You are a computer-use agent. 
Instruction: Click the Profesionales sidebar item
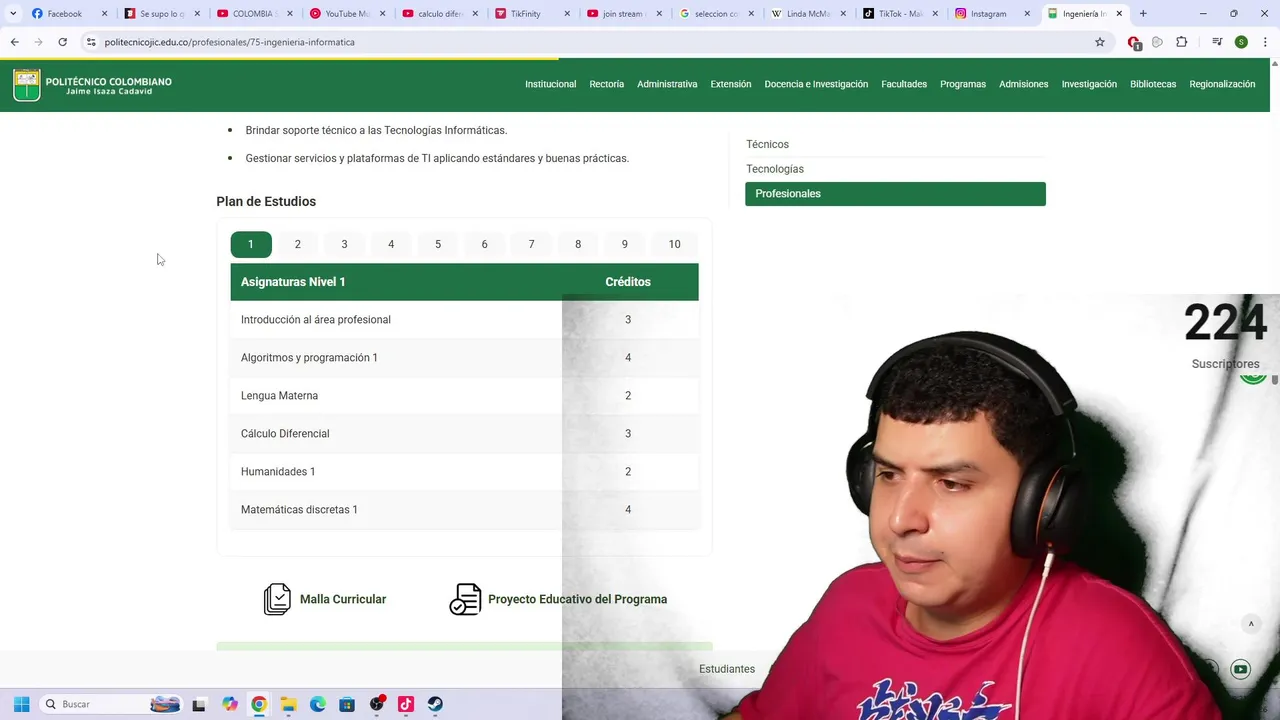pyautogui.click(x=895, y=194)
